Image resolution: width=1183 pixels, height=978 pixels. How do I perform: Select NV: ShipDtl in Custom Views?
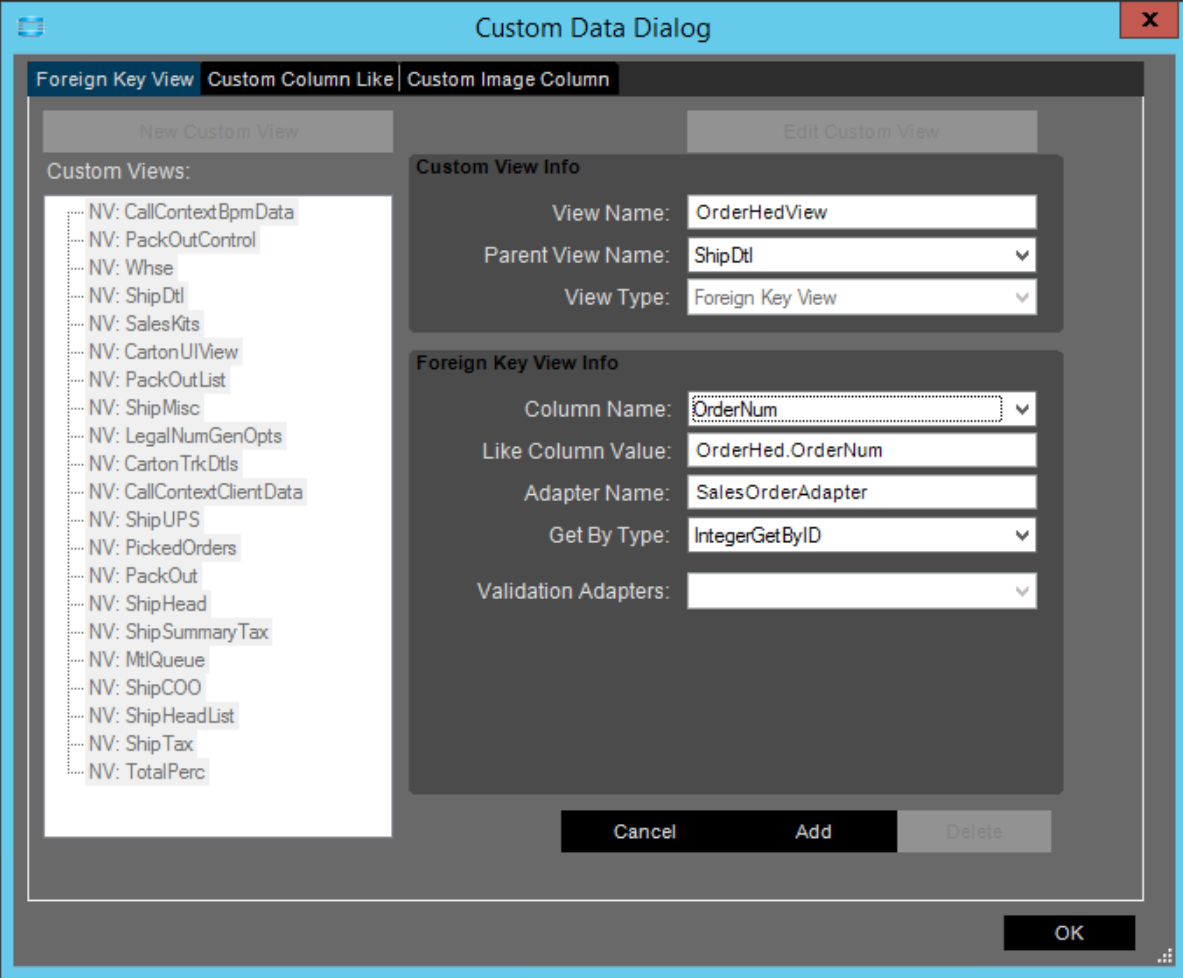pyautogui.click(x=136, y=296)
